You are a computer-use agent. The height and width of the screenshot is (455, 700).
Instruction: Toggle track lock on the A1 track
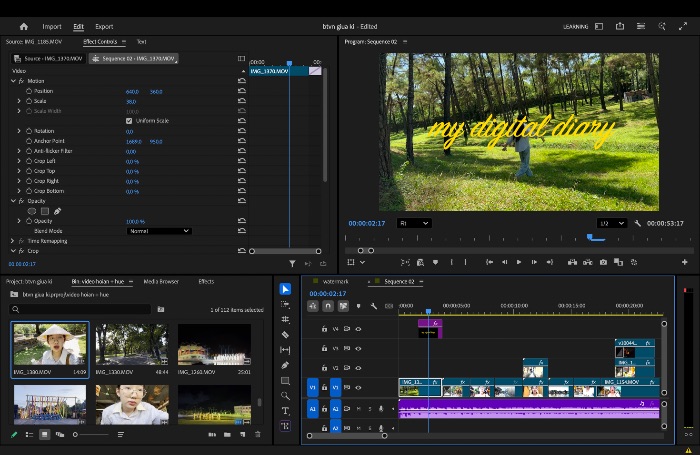coord(325,409)
